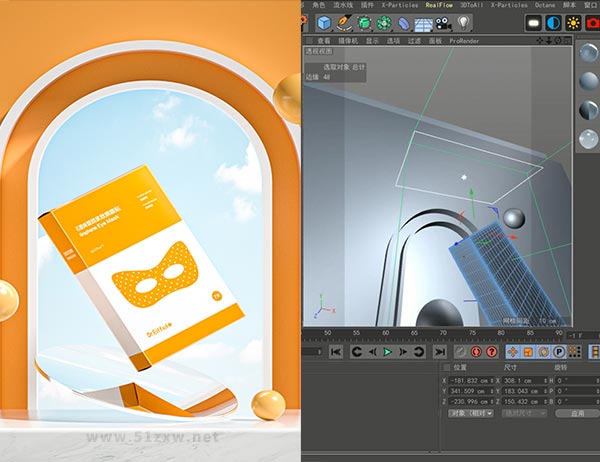Click the 应用 apply button
This screenshot has width=600, height=462.
(x=577, y=413)
